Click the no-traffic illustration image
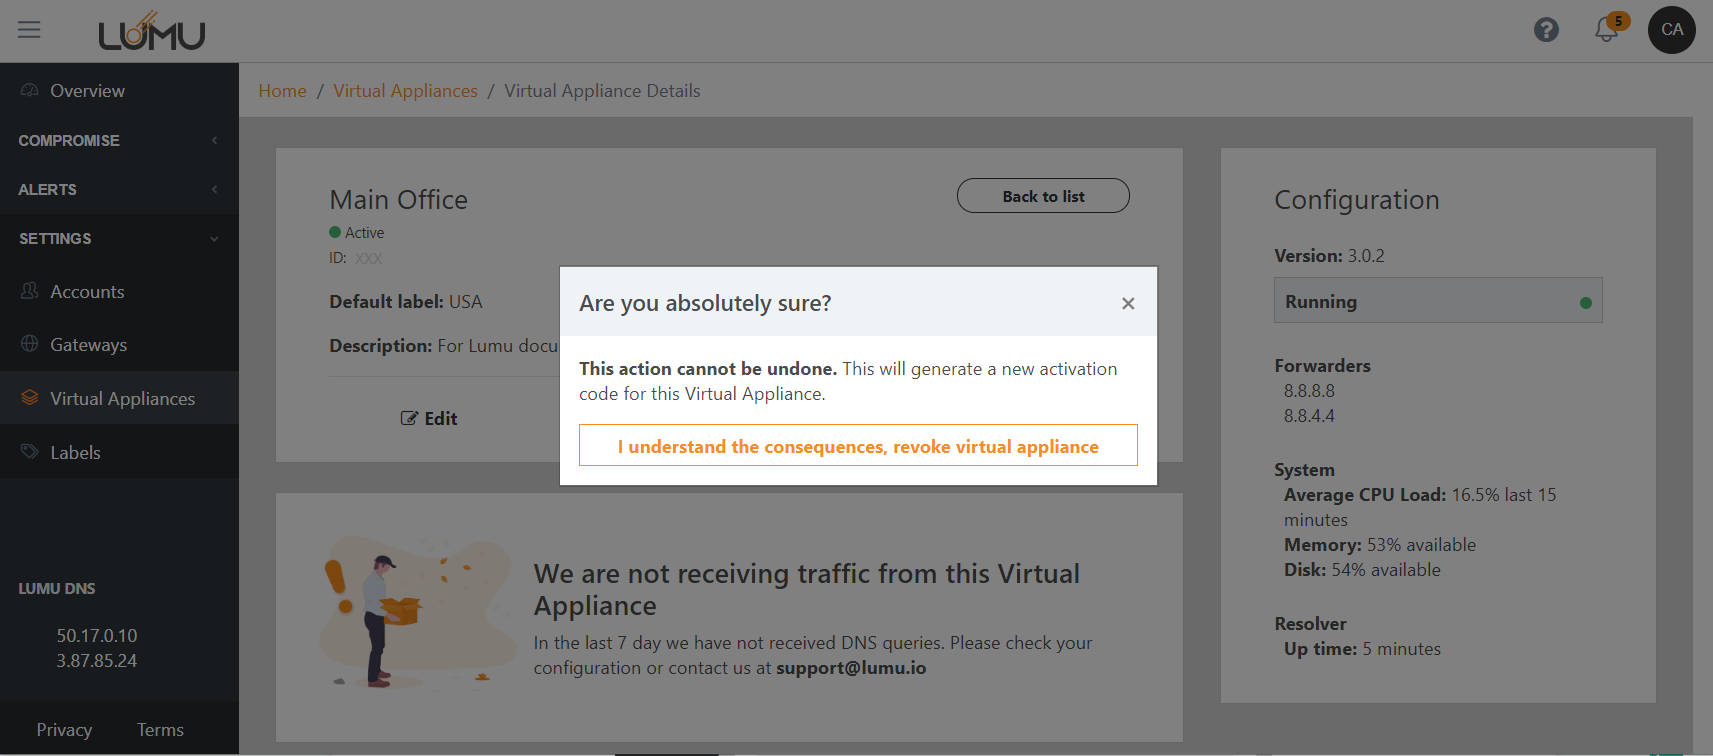1713x756 pixels. [x=418, y=613]
